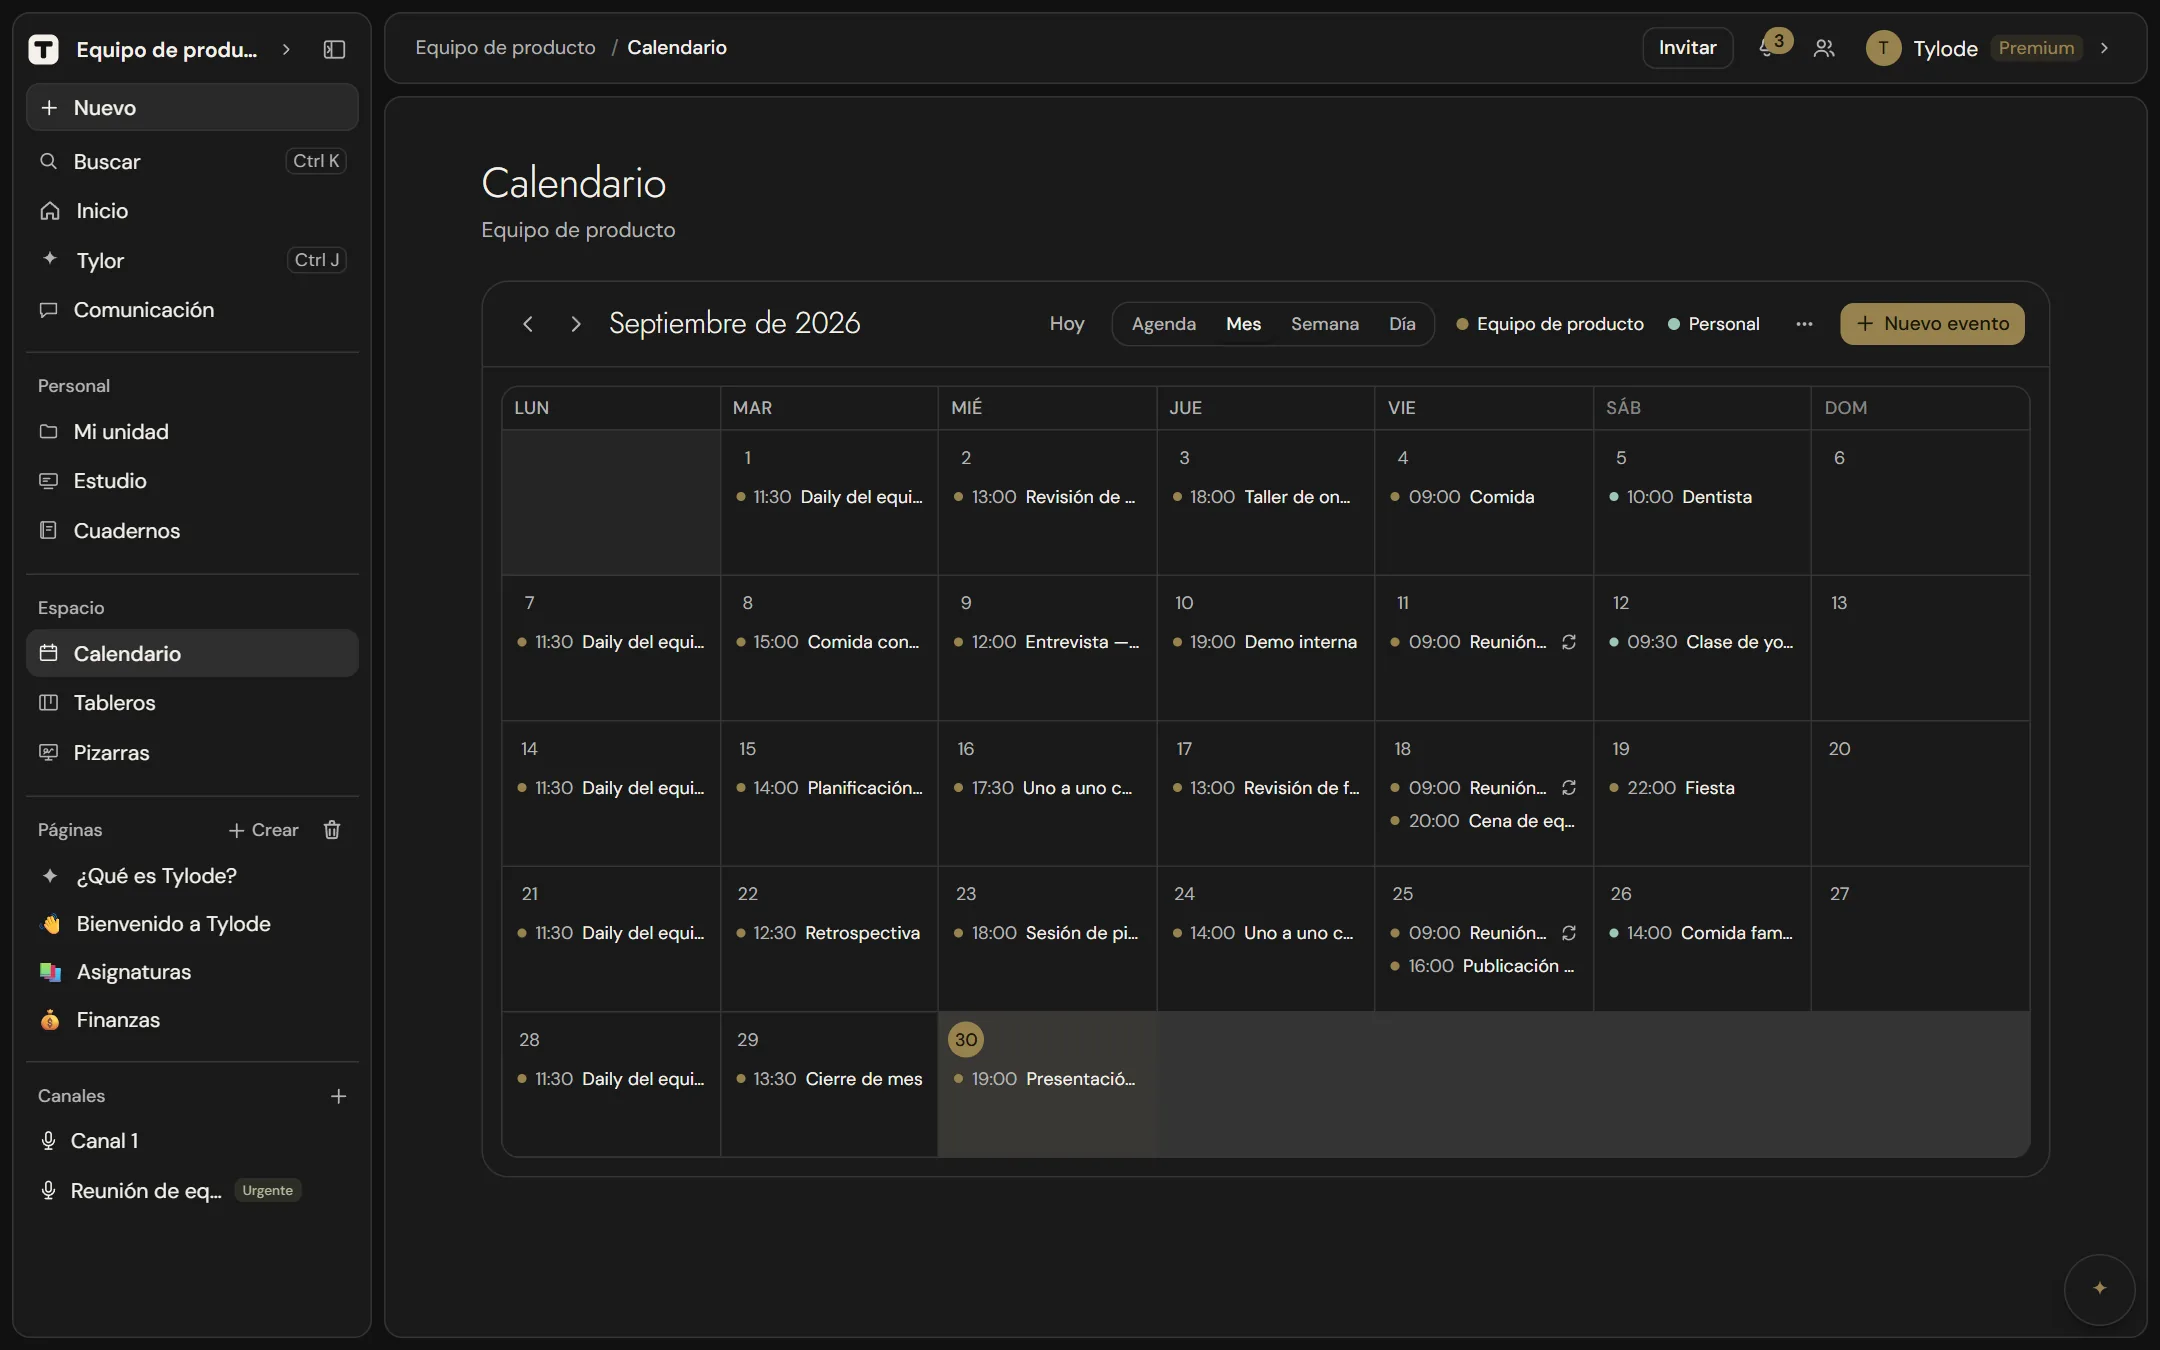
Task: Open the 12:30 Retrospectiva event
Action: [x=828, y=933]
